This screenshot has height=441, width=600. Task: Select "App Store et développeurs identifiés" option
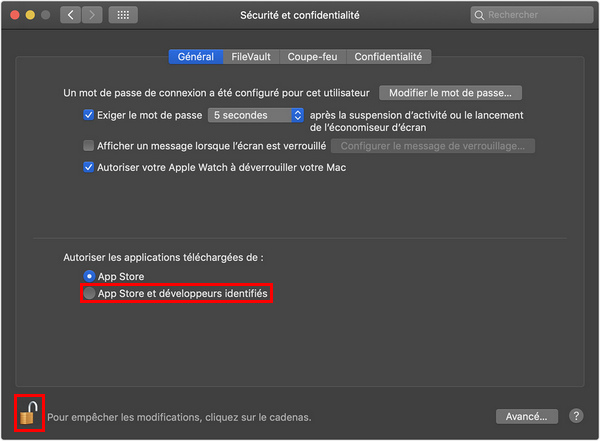pos(90,294)
